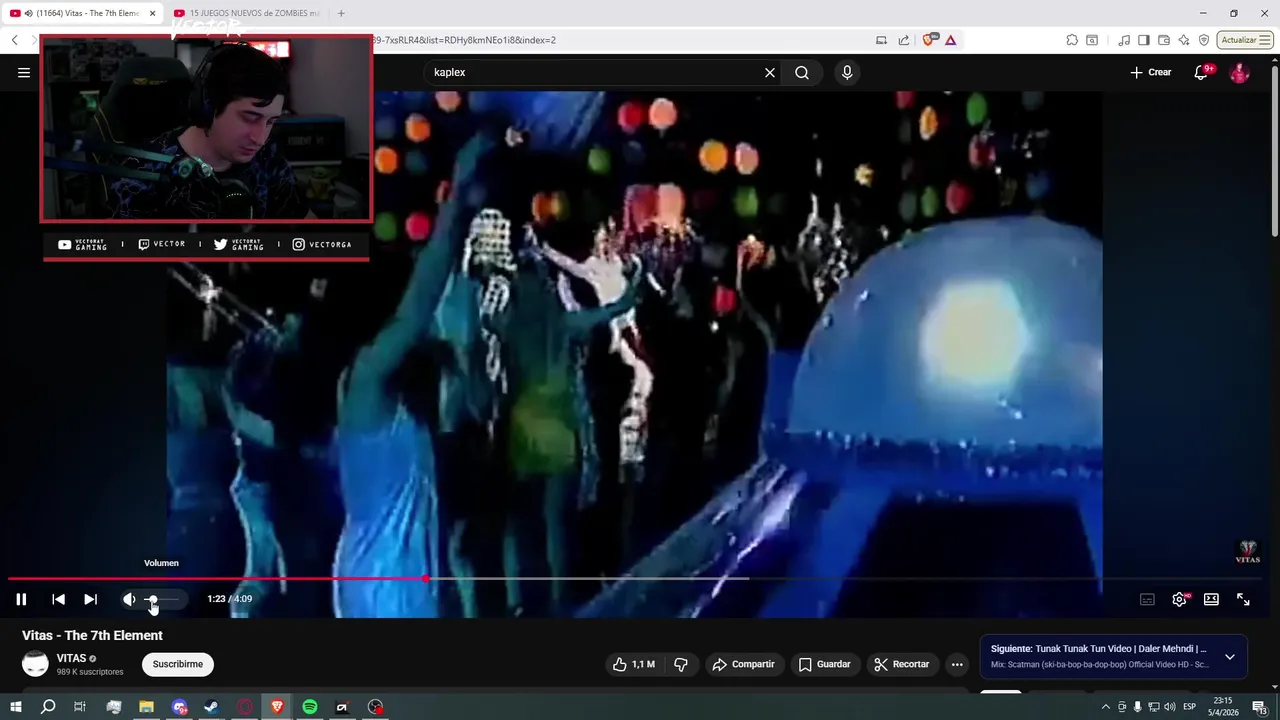The height and width of the screenshot is (720, 1280).
Task: Click the Recortar clip button
Action: [902, 664]
